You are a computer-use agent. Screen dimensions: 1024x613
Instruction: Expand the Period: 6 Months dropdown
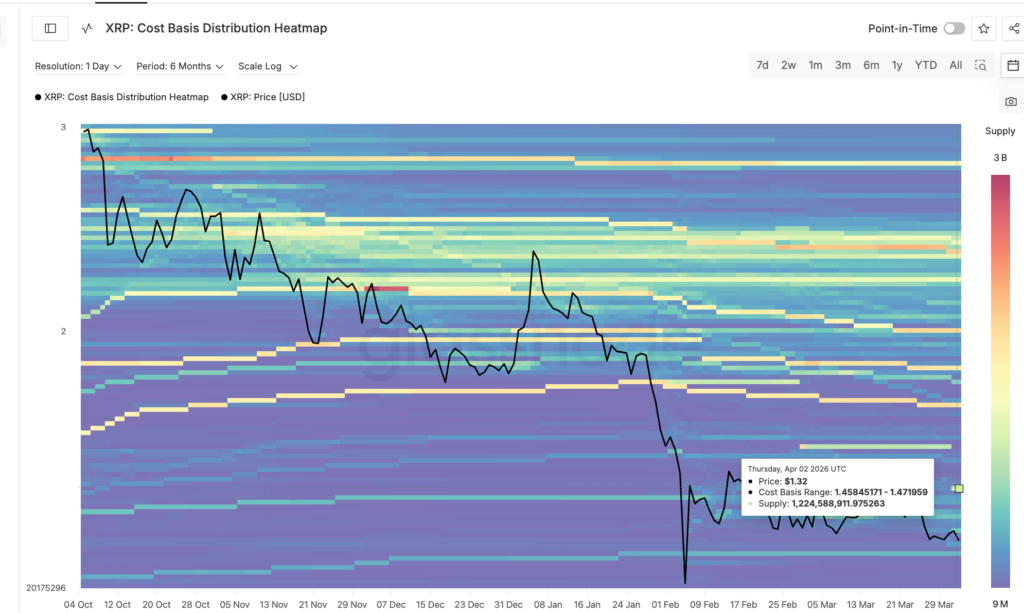pyautogui.click(x=180, y=66)
